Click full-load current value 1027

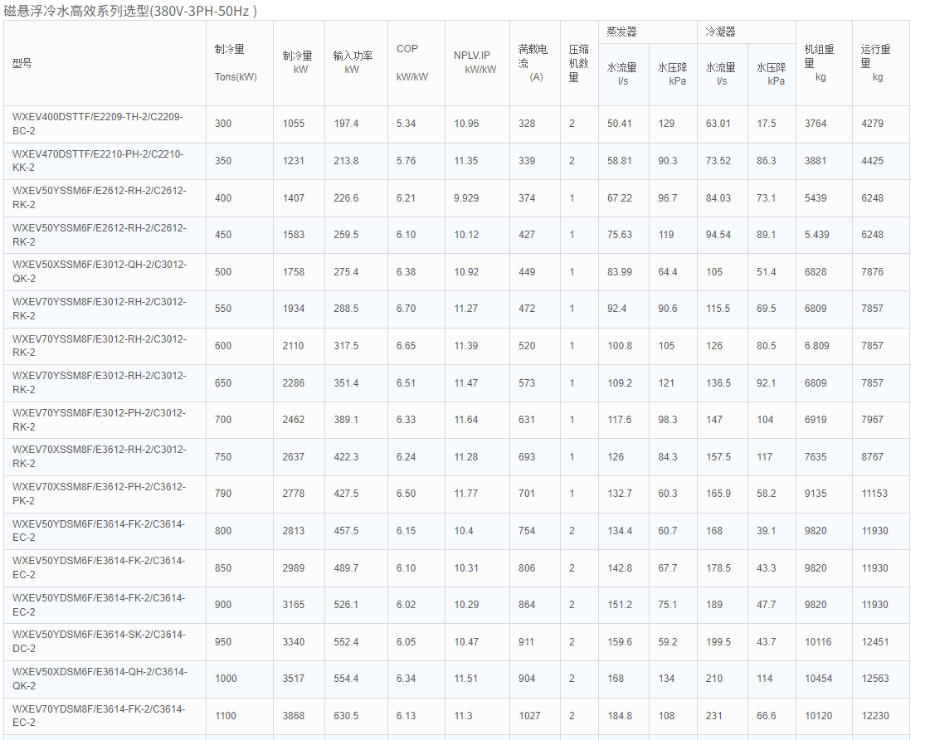pyautogui.click(x=529, y=716)
